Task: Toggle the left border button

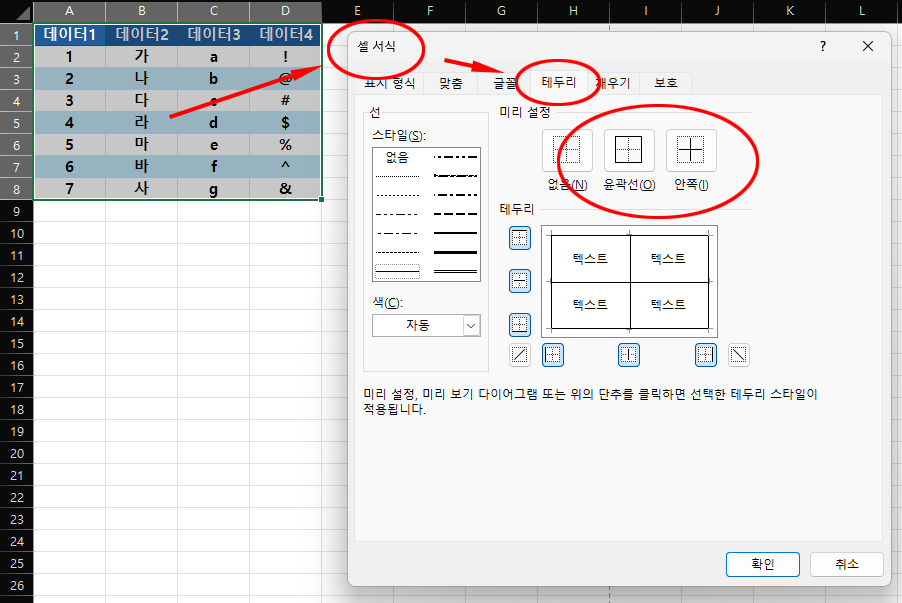Action: 553,355
